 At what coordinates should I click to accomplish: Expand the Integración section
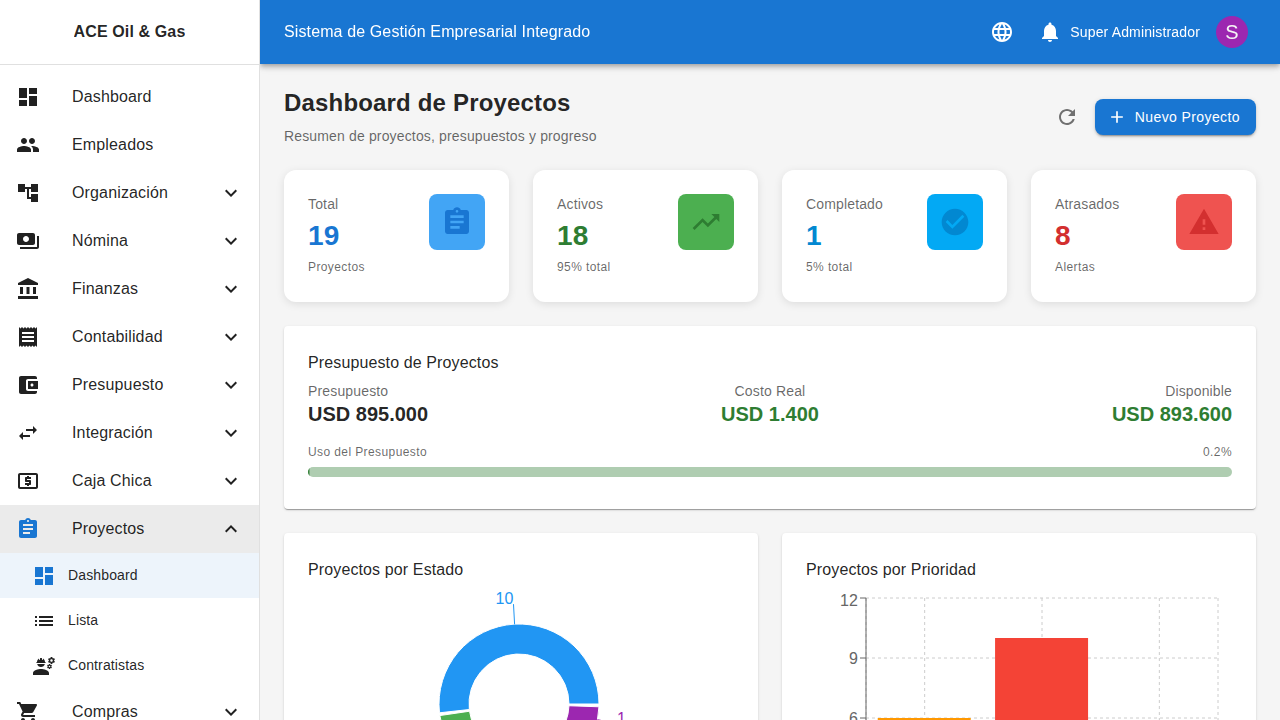click(x=128, y=432)
